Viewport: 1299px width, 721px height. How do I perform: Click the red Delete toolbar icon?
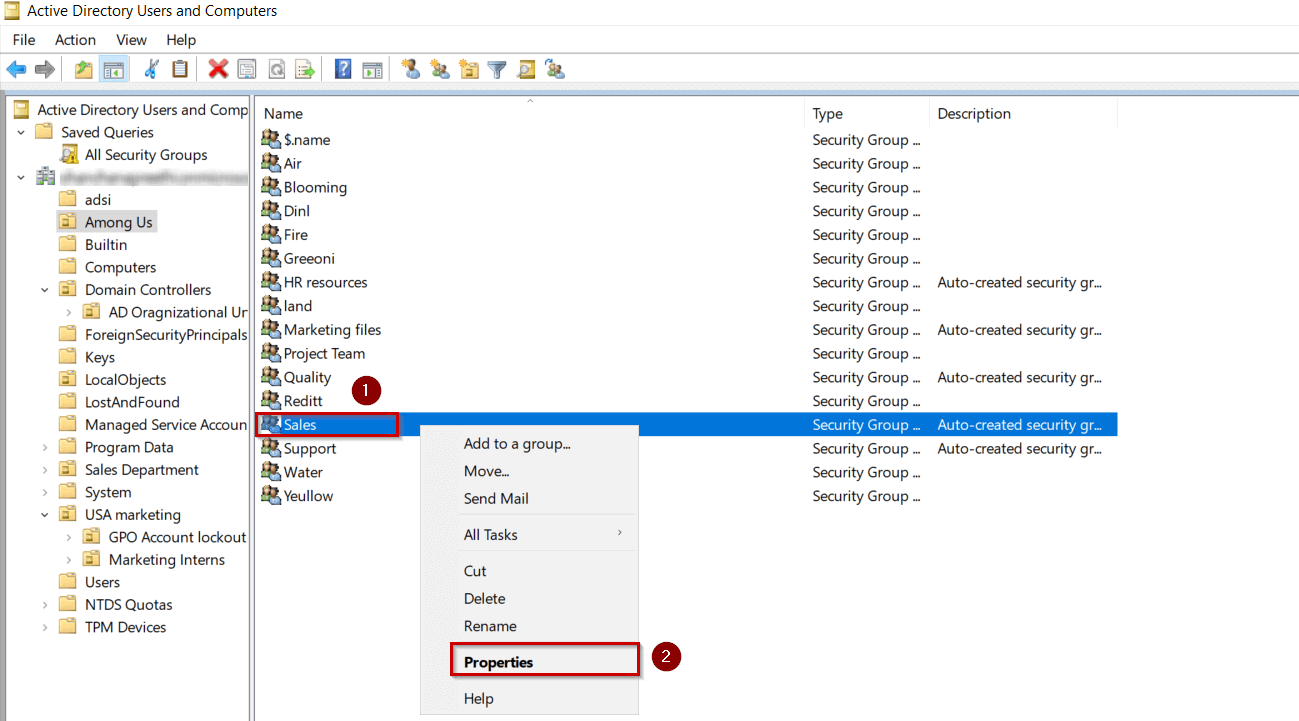point(218,69)
